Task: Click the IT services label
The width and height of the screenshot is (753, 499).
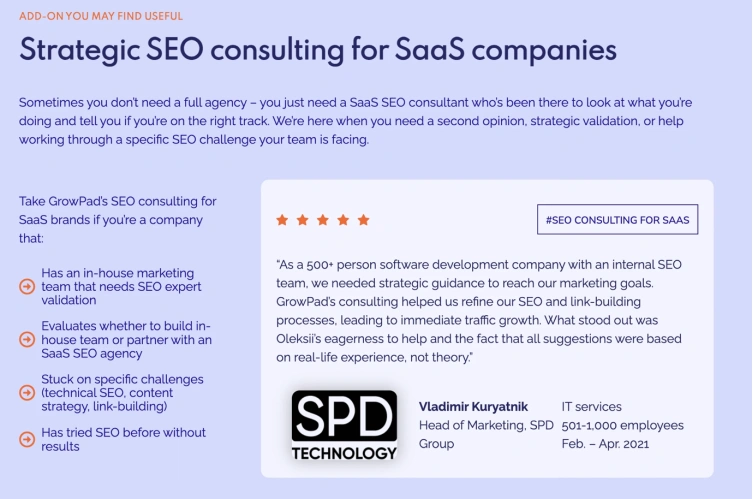Action: (592, 407)
